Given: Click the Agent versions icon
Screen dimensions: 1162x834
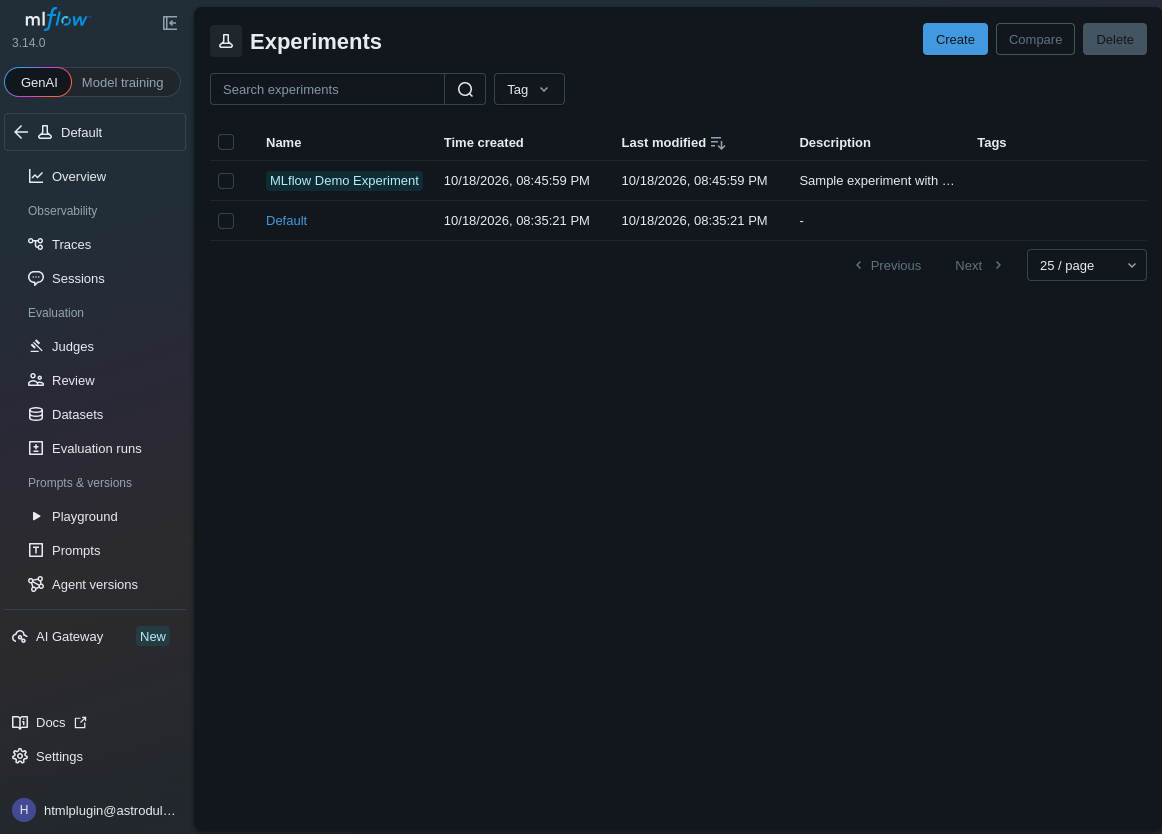Looking at the screenshot, I should (36, 584).
